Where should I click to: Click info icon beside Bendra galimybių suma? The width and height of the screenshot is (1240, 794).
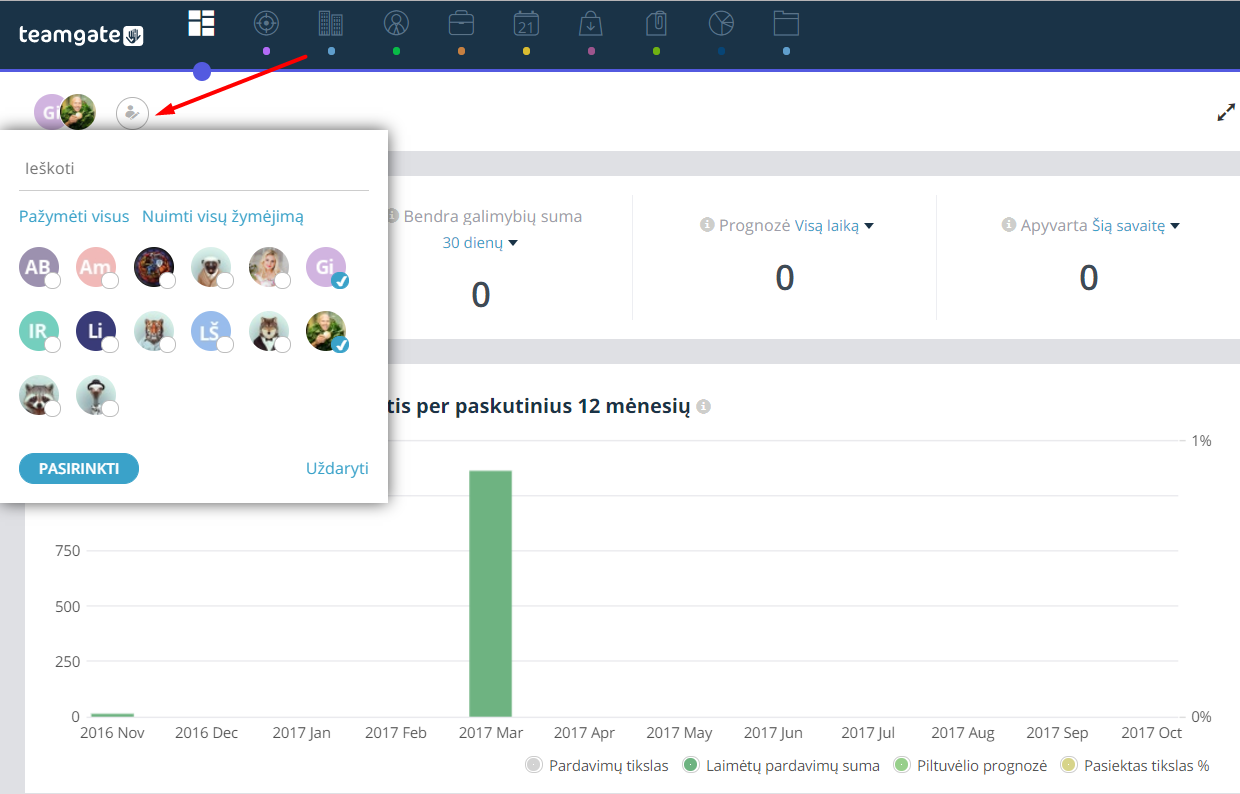[x=392, y=216]
